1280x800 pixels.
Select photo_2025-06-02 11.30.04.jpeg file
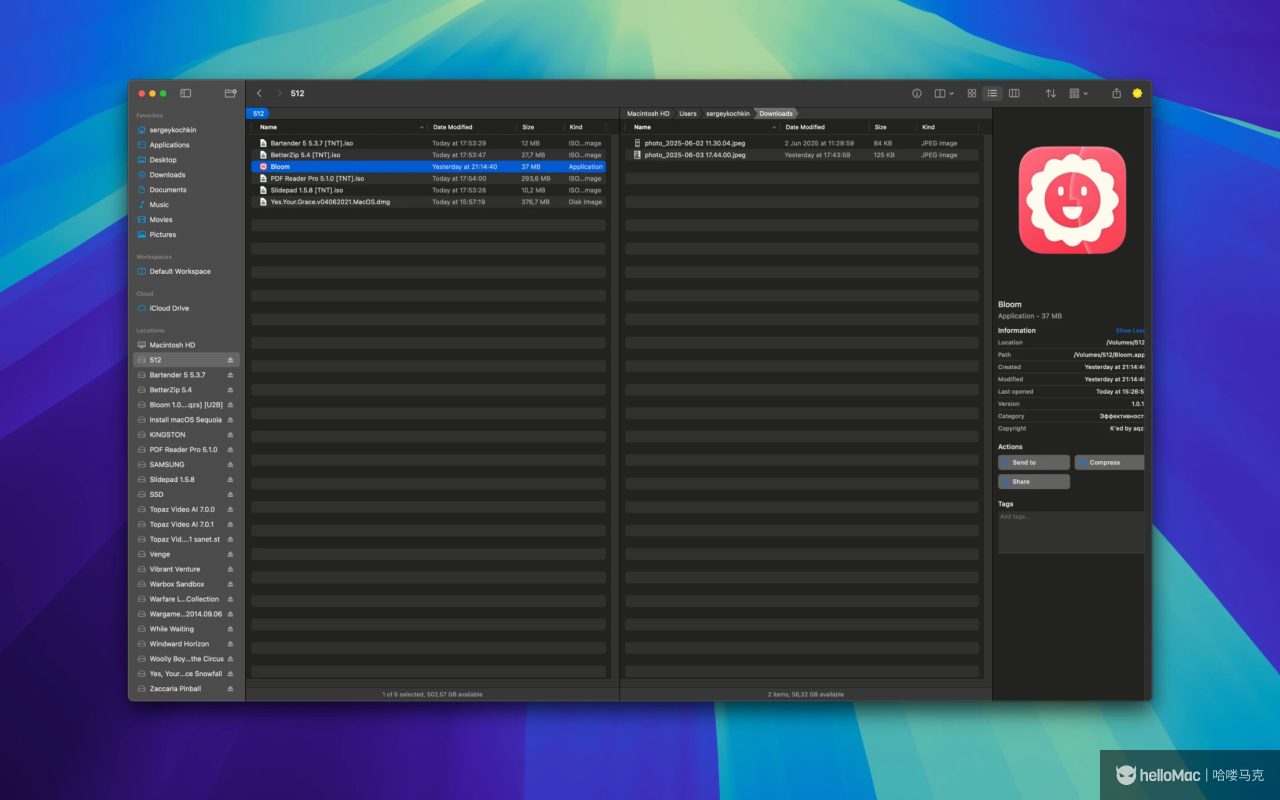(x=802, y=143)
